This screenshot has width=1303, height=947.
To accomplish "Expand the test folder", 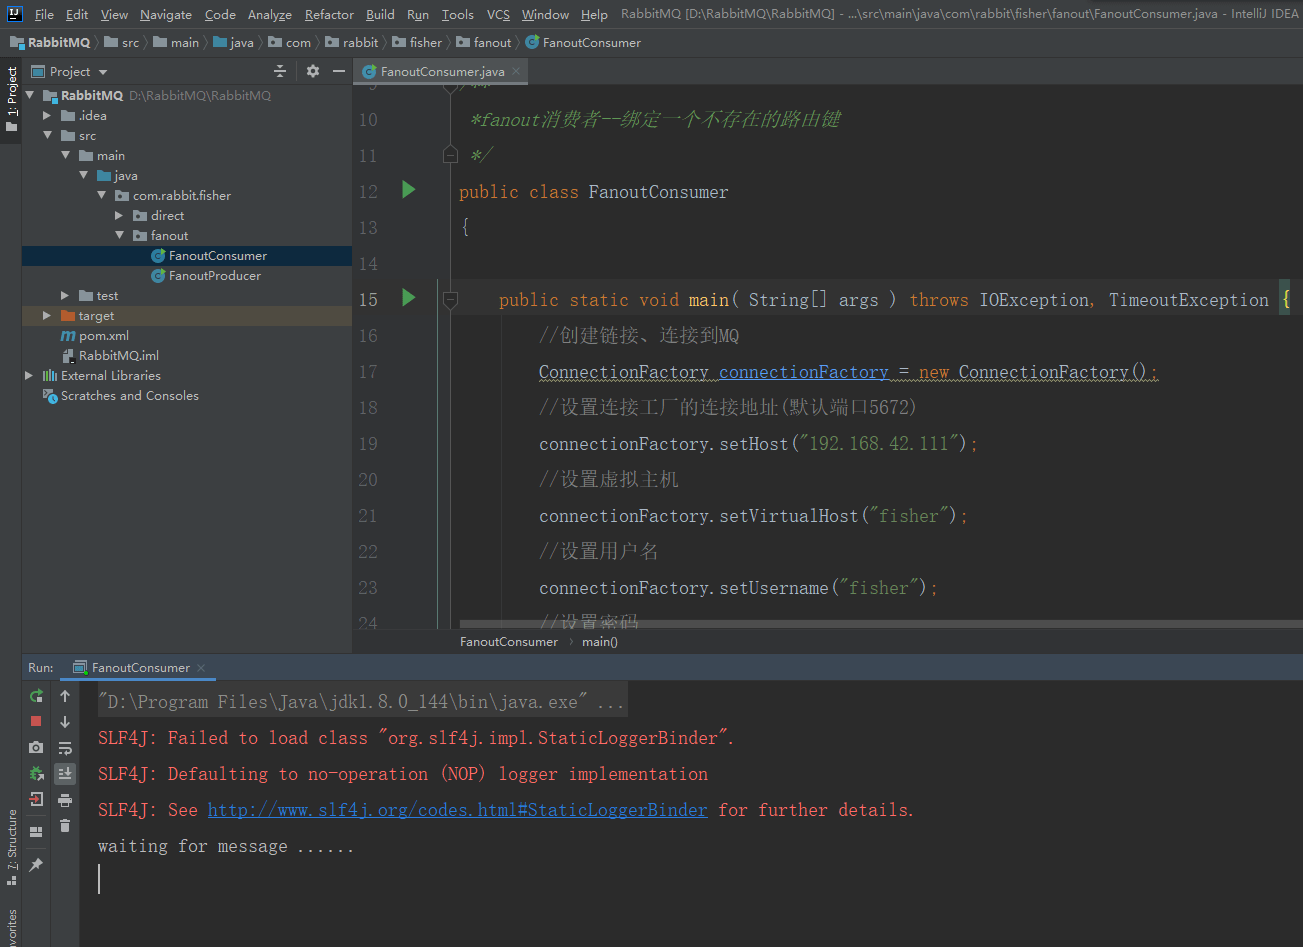I will point(65,296).
